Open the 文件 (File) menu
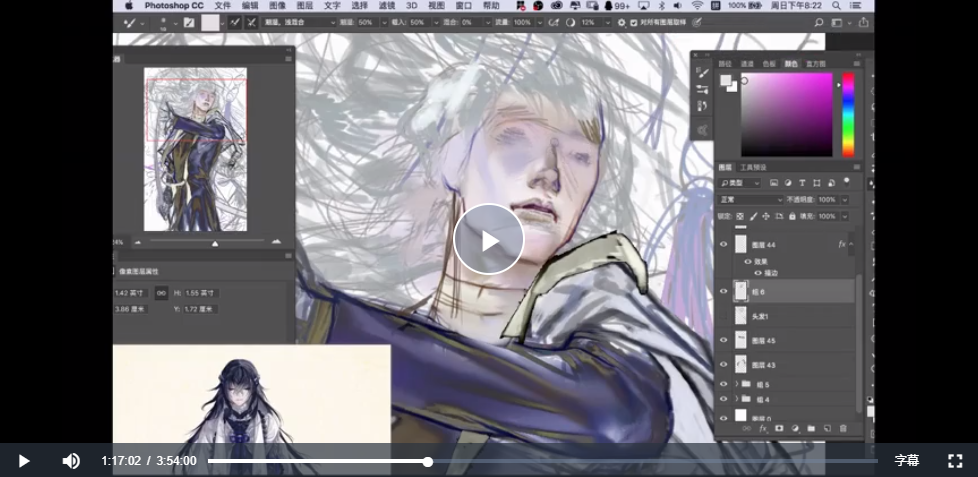 pos(223,6)
